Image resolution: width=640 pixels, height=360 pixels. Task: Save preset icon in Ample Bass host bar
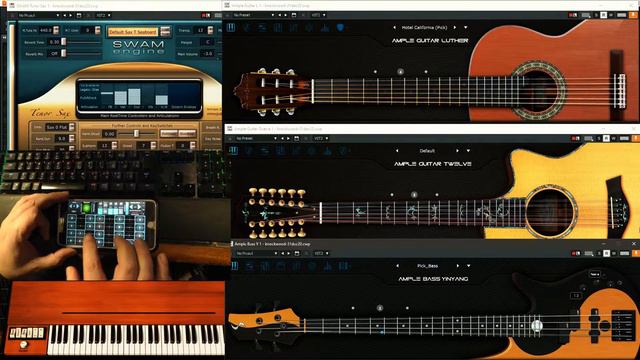tap(297, 253)
